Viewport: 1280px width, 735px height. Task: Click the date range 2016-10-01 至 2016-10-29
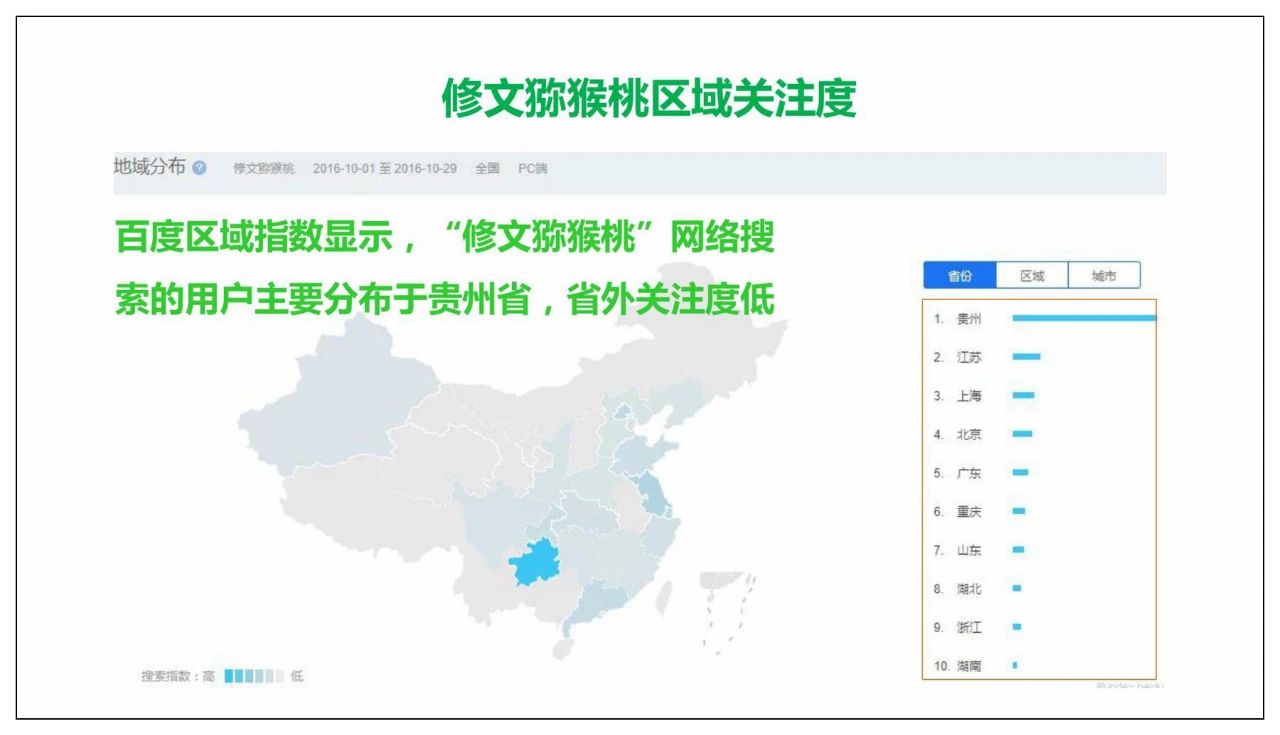(385, 168)
